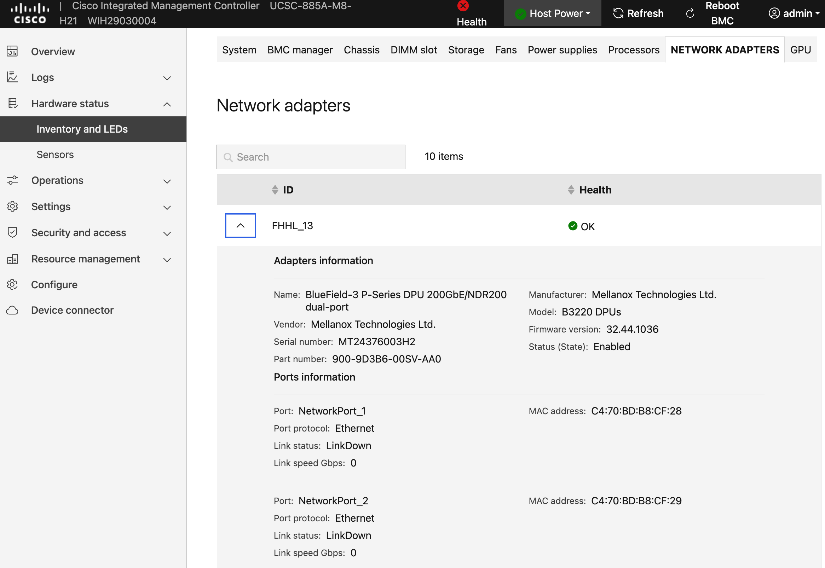
Task: Switch to the Fans tab
Action: click(x=506, y=49)
